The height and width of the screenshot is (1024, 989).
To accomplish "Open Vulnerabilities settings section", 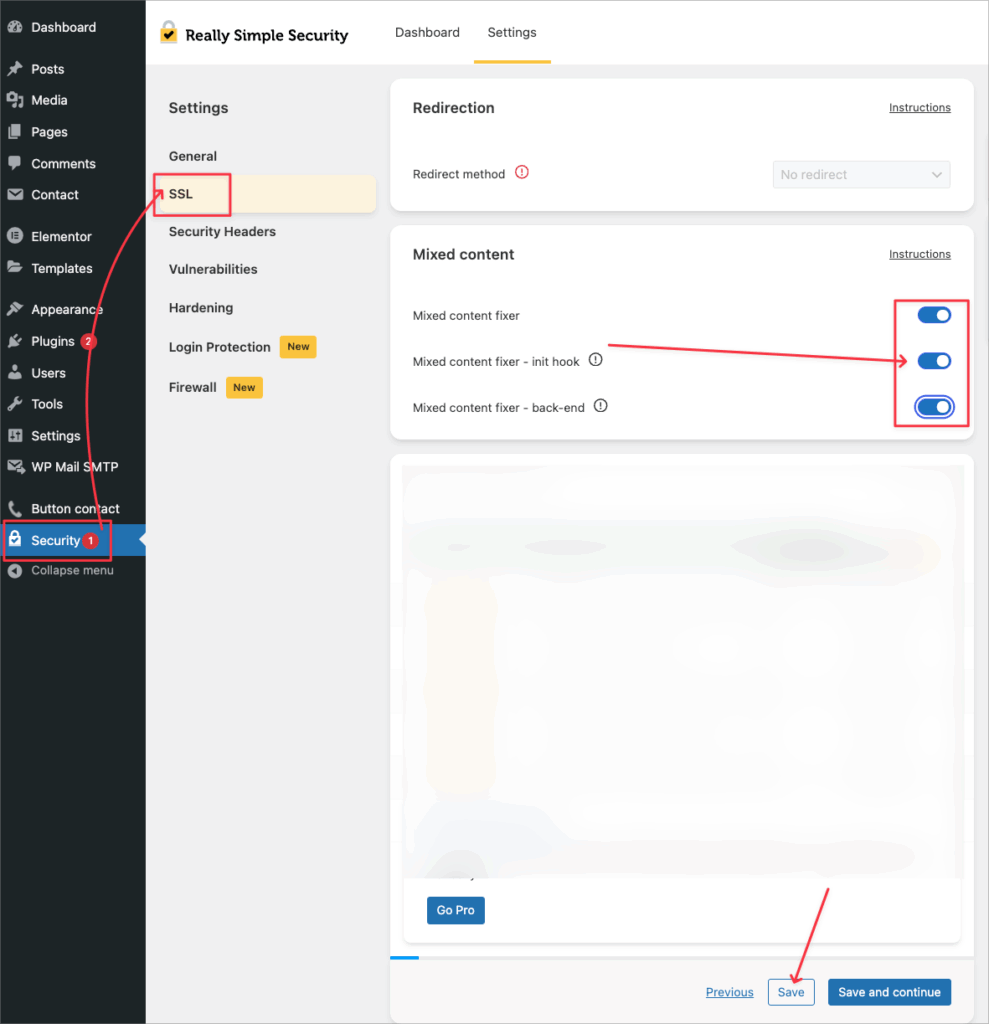I will pyautogui.click(x=213, y=269).
